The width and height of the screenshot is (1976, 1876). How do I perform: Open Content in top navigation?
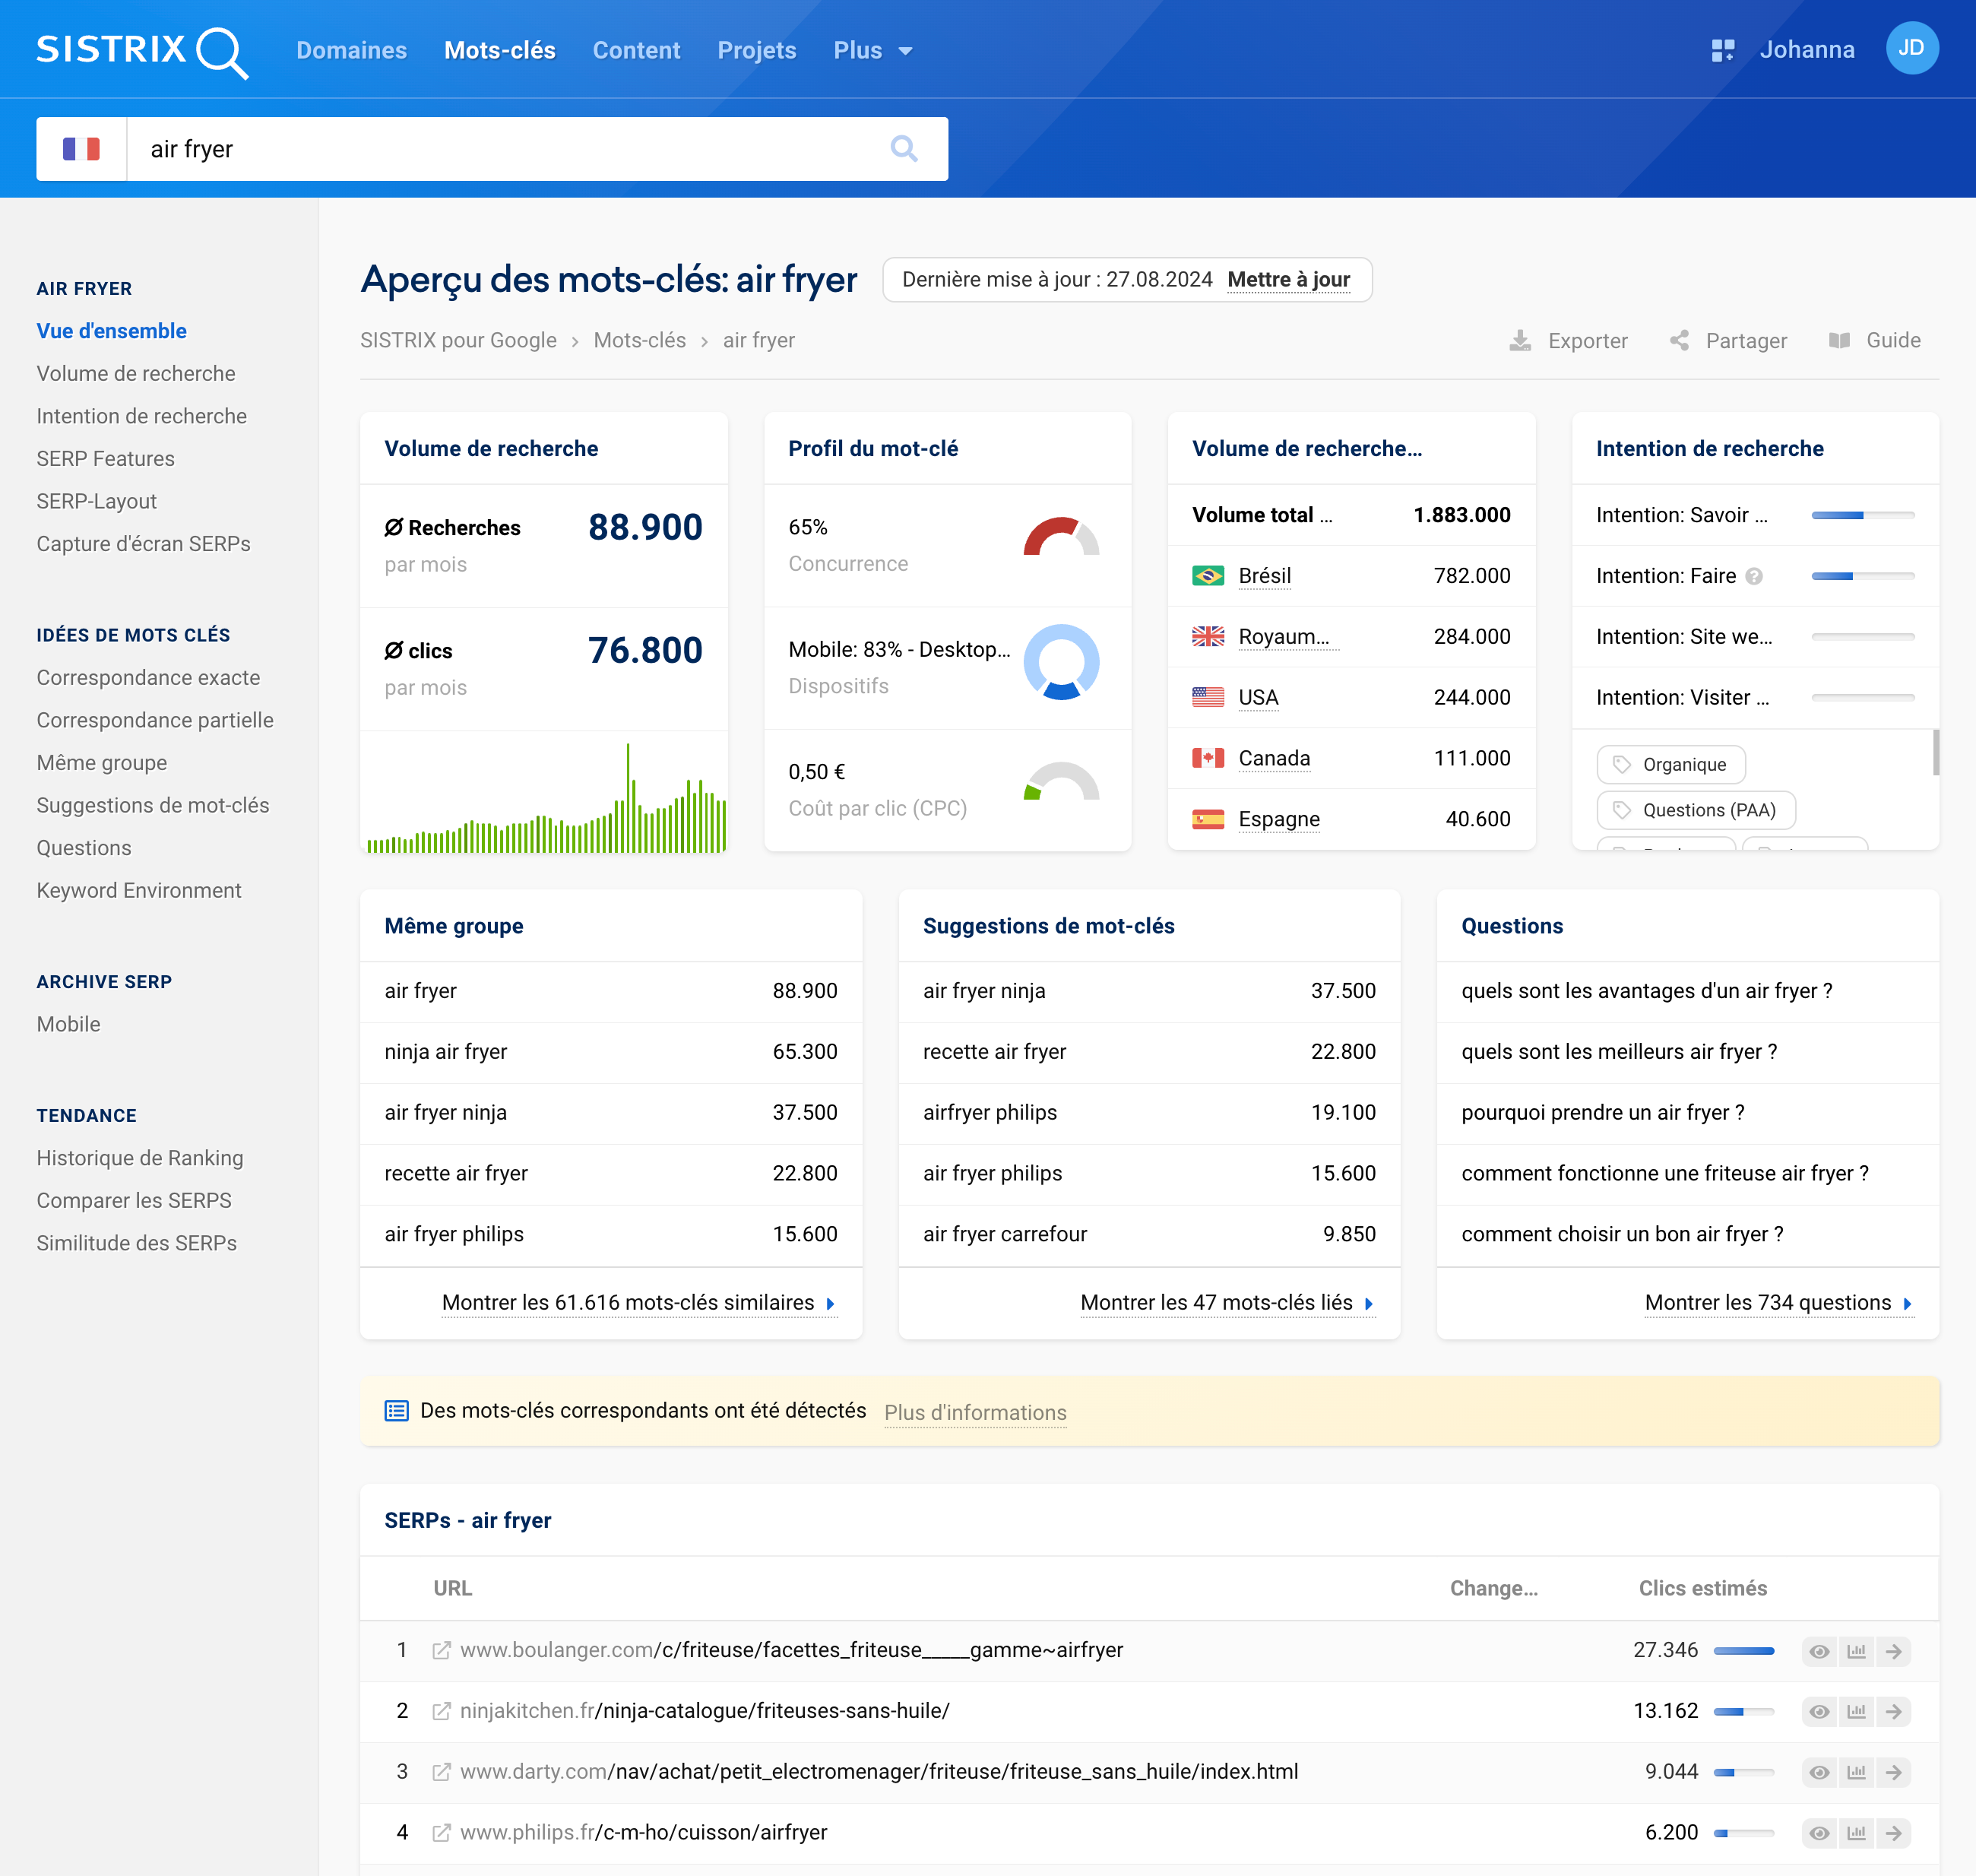(636, 50)
